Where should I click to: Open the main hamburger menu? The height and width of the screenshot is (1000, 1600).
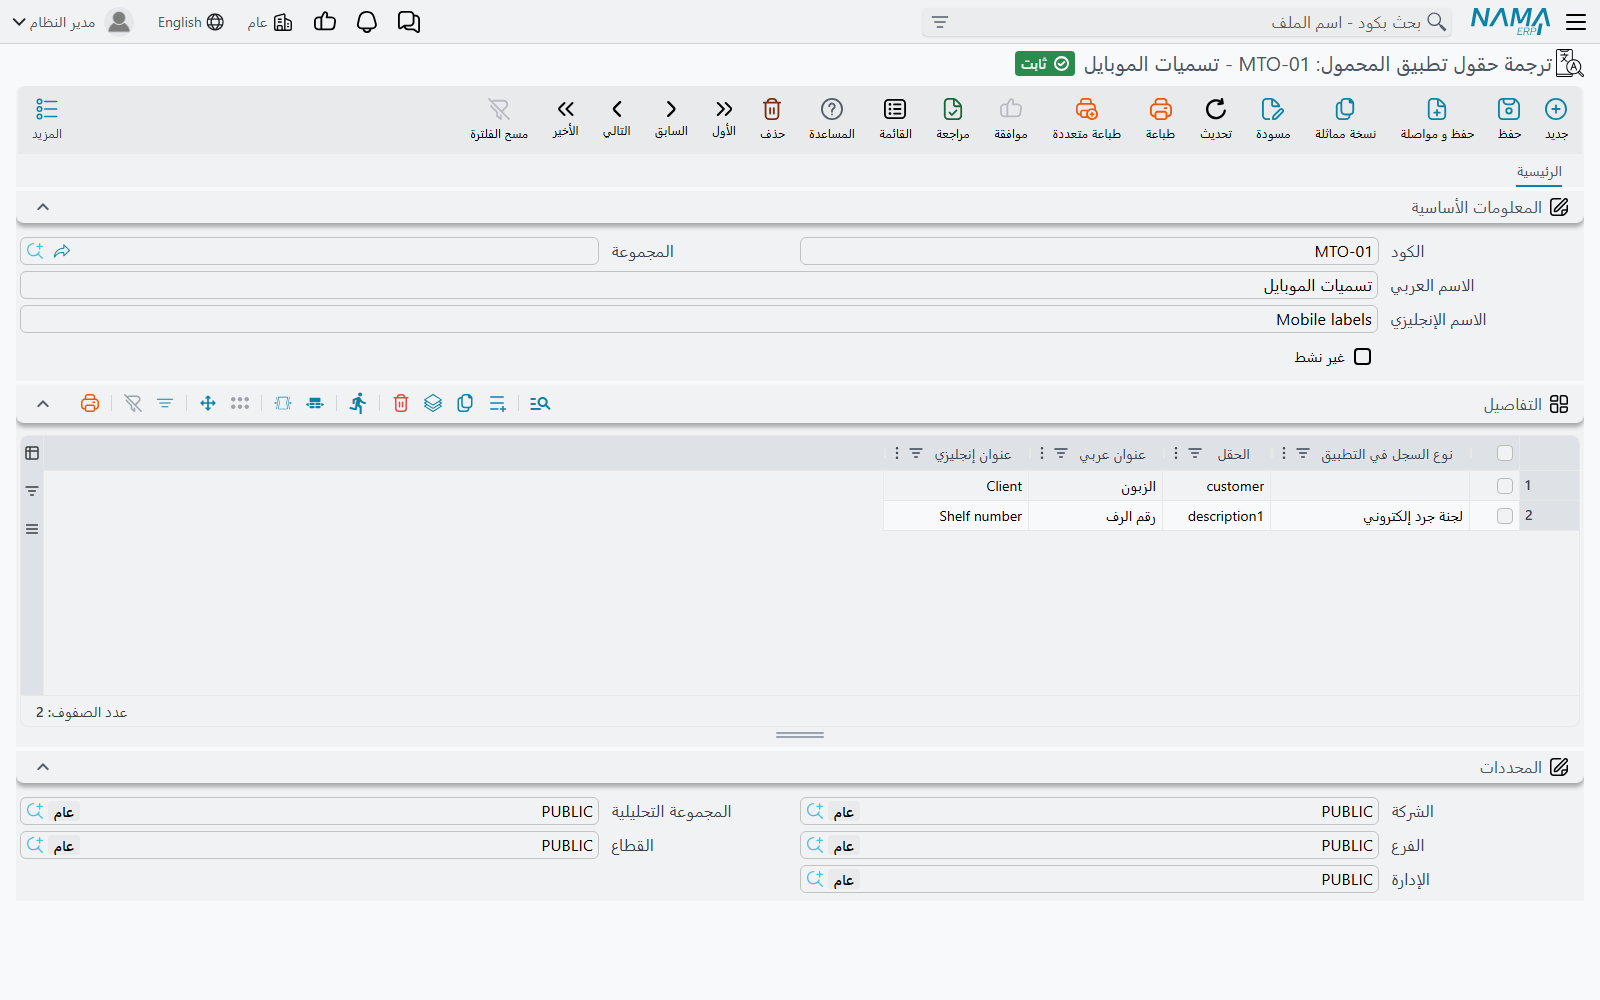(1576, 22)
